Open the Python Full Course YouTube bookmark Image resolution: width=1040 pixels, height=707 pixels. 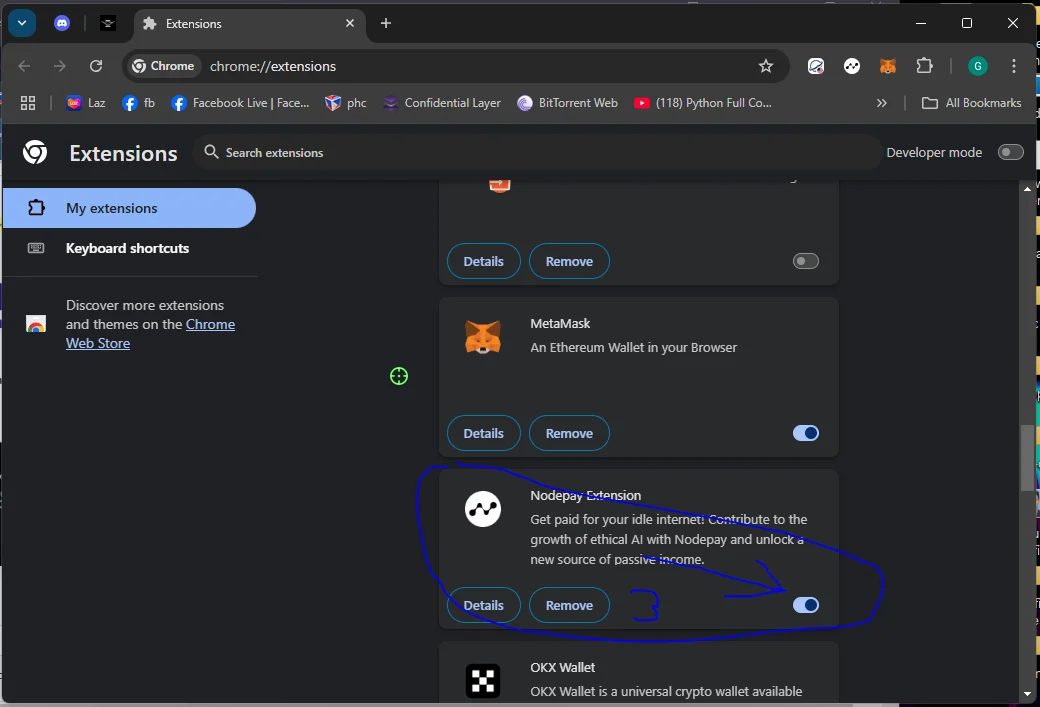click(x=702, y=103)
